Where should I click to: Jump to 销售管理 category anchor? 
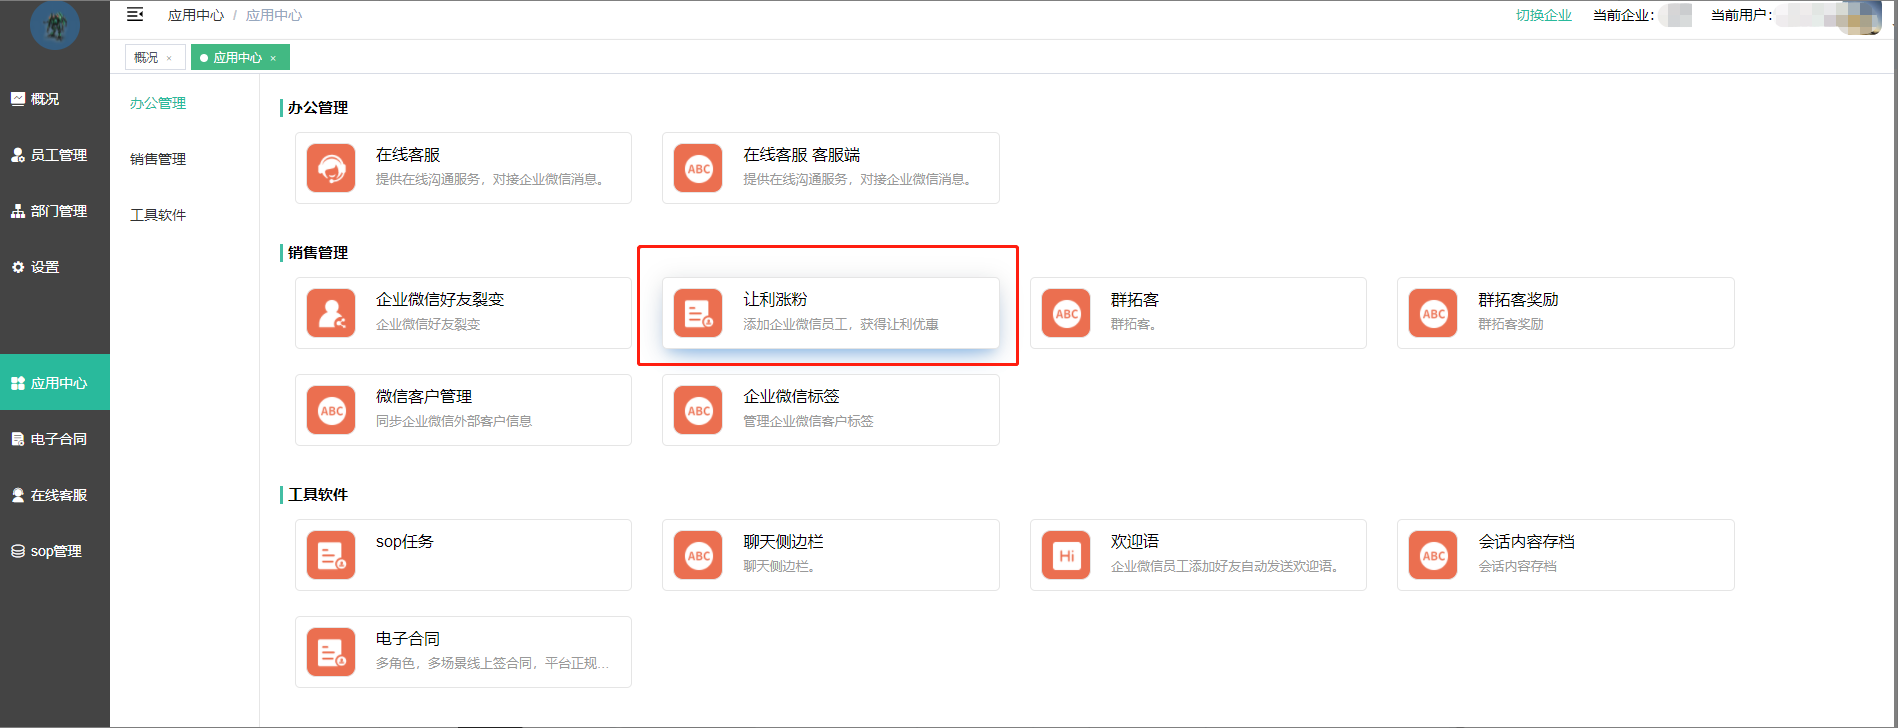click(x=158, y=159)
